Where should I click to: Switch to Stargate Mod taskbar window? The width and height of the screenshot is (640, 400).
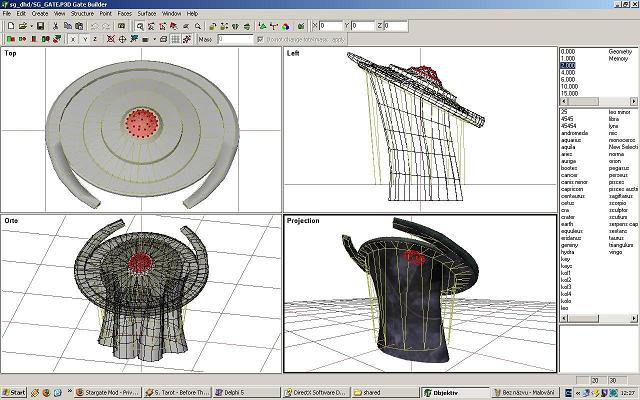coord(108,392)
